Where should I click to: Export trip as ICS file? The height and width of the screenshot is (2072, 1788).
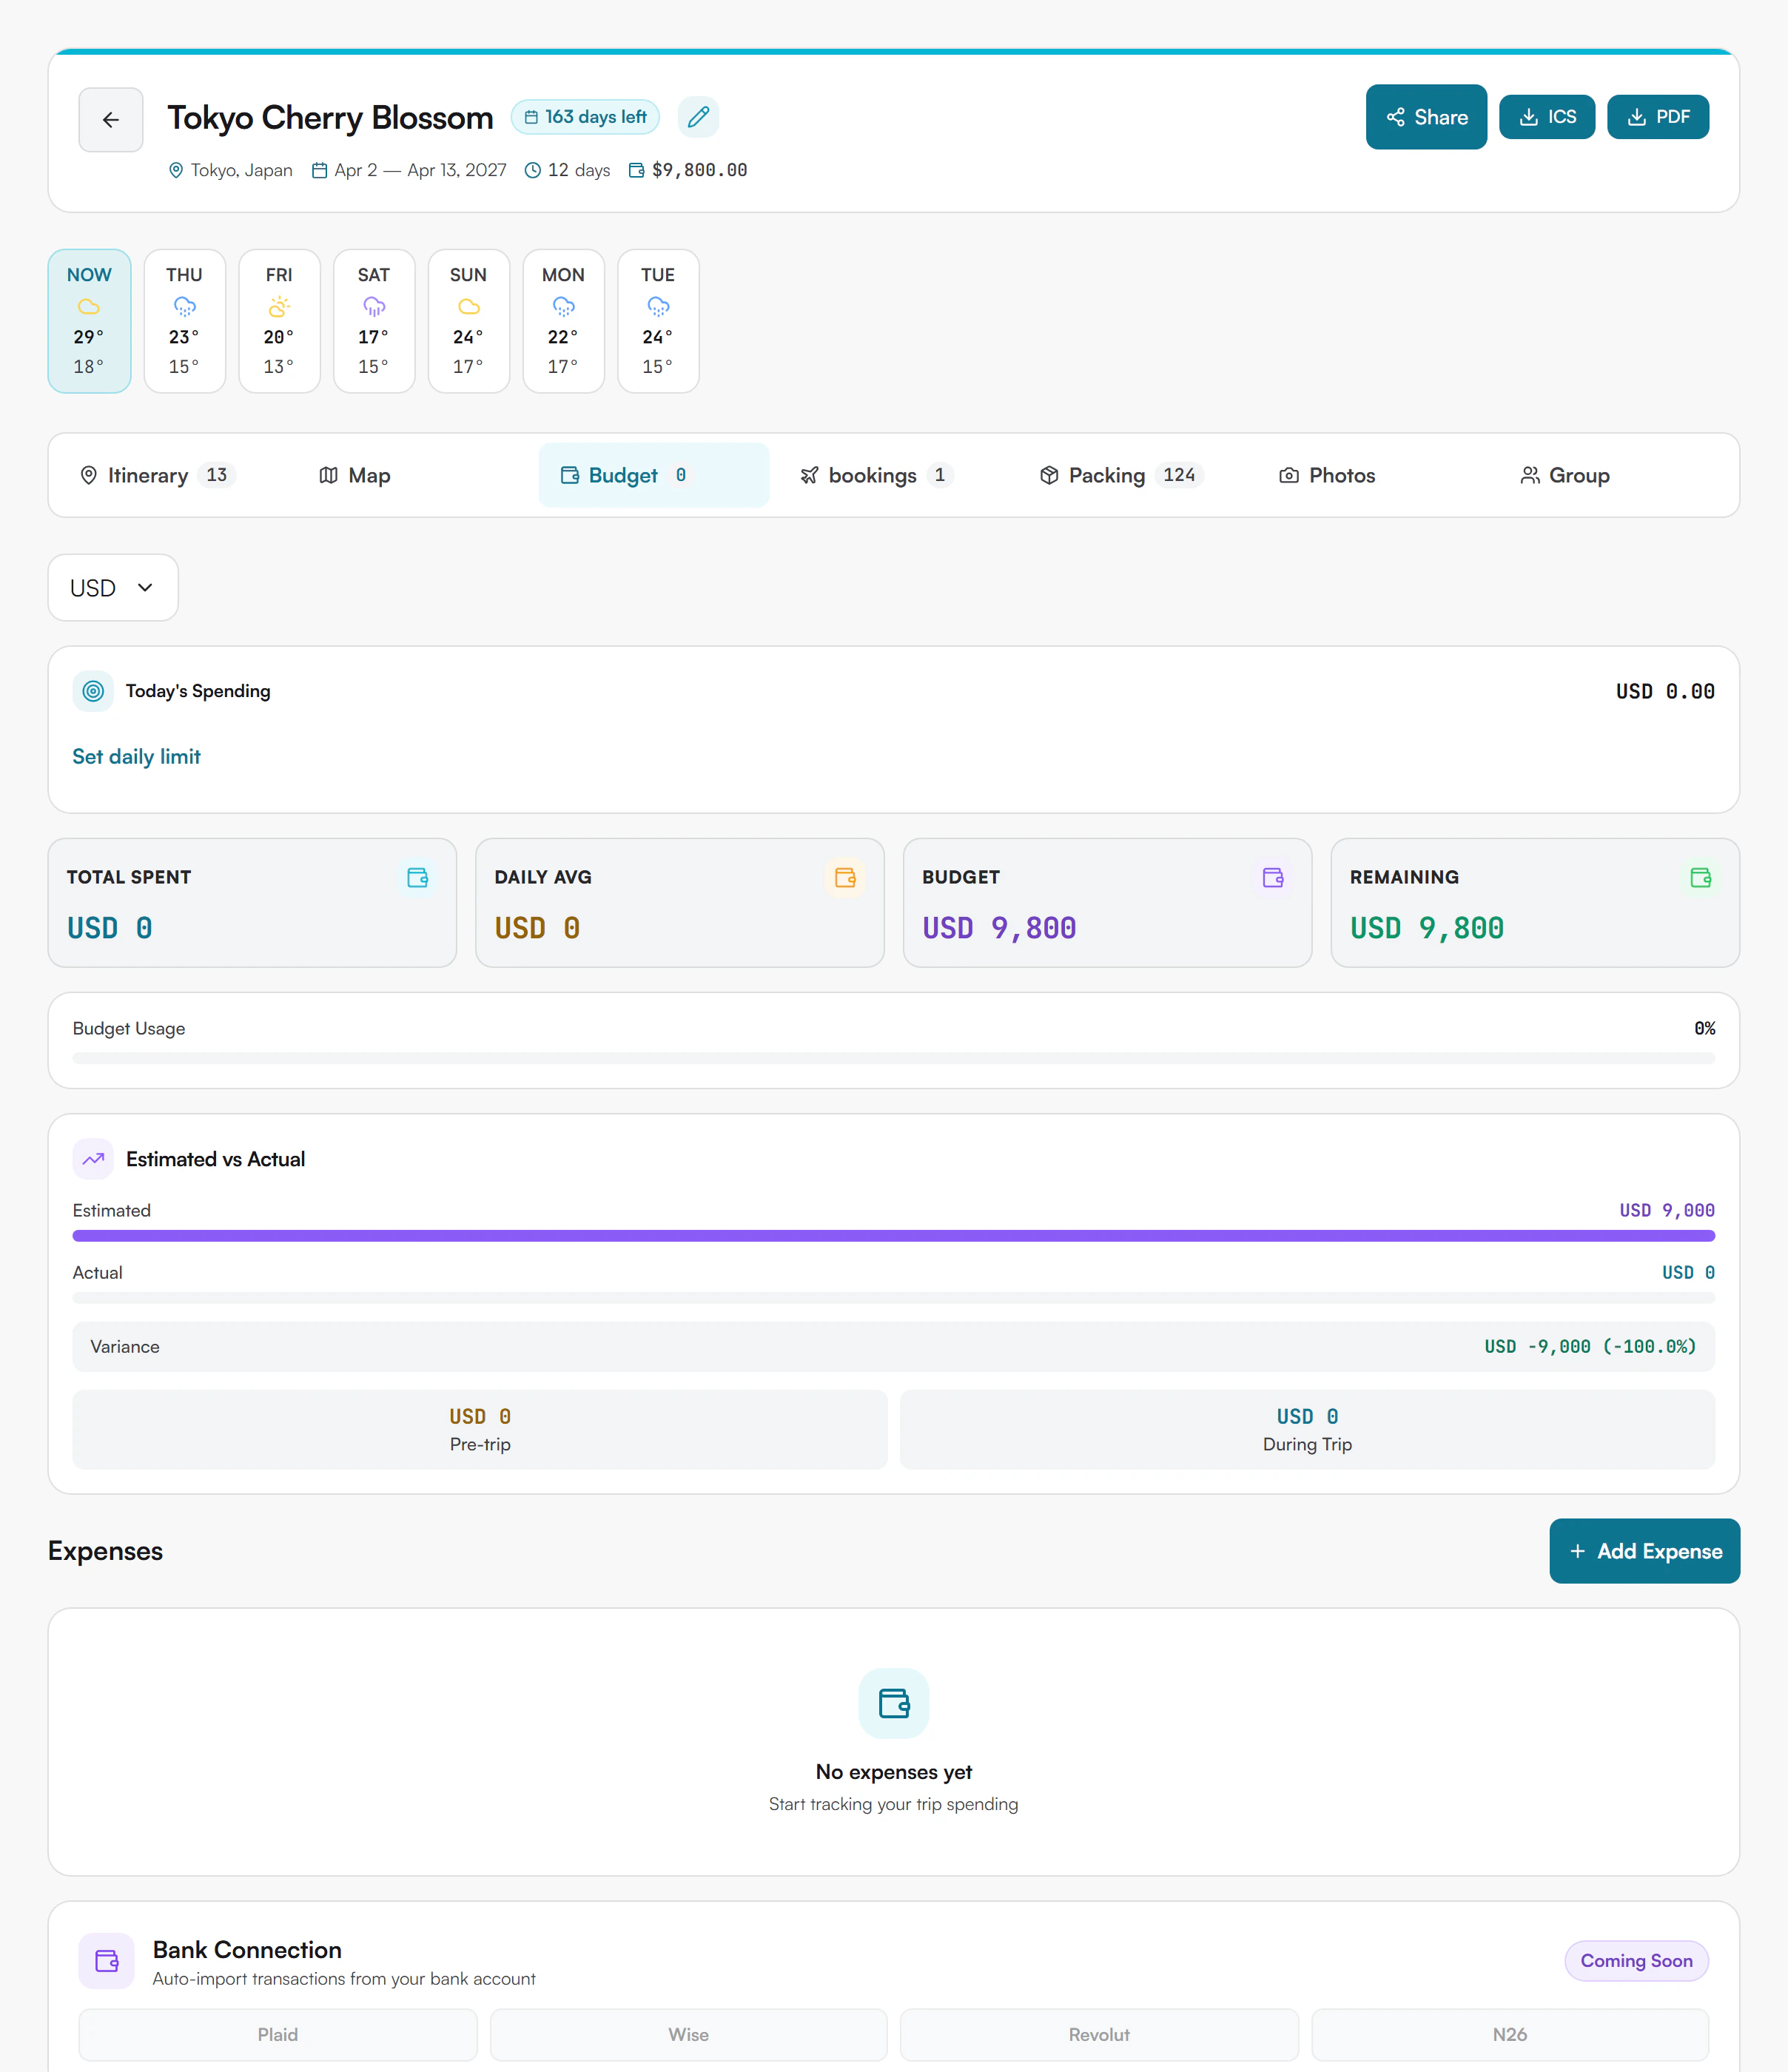click(x=1547, y=117)
